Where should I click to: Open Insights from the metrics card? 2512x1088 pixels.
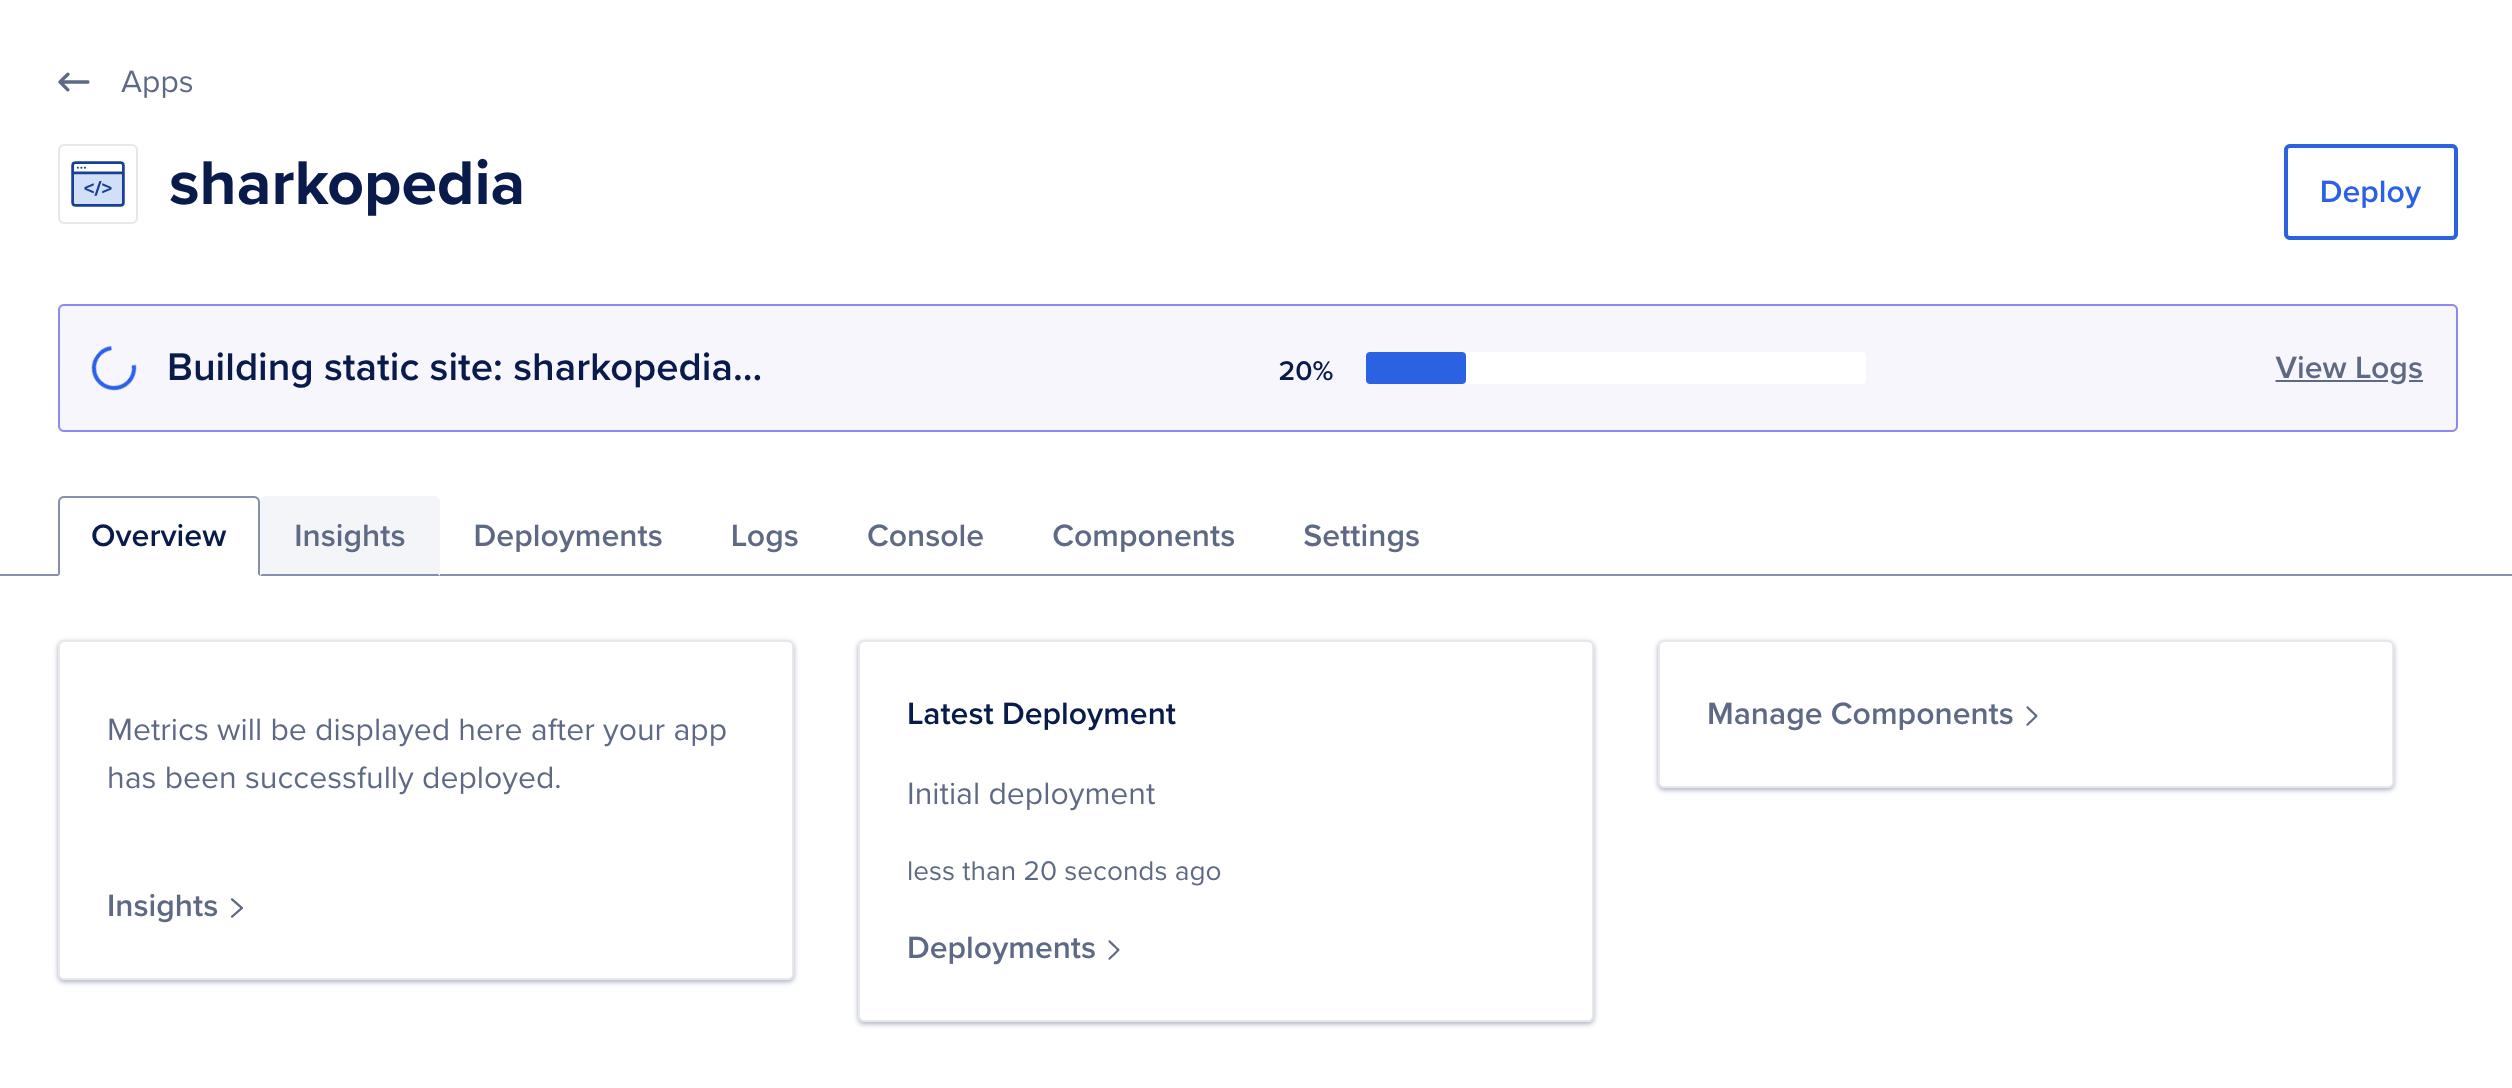click(x=162, y=907)
